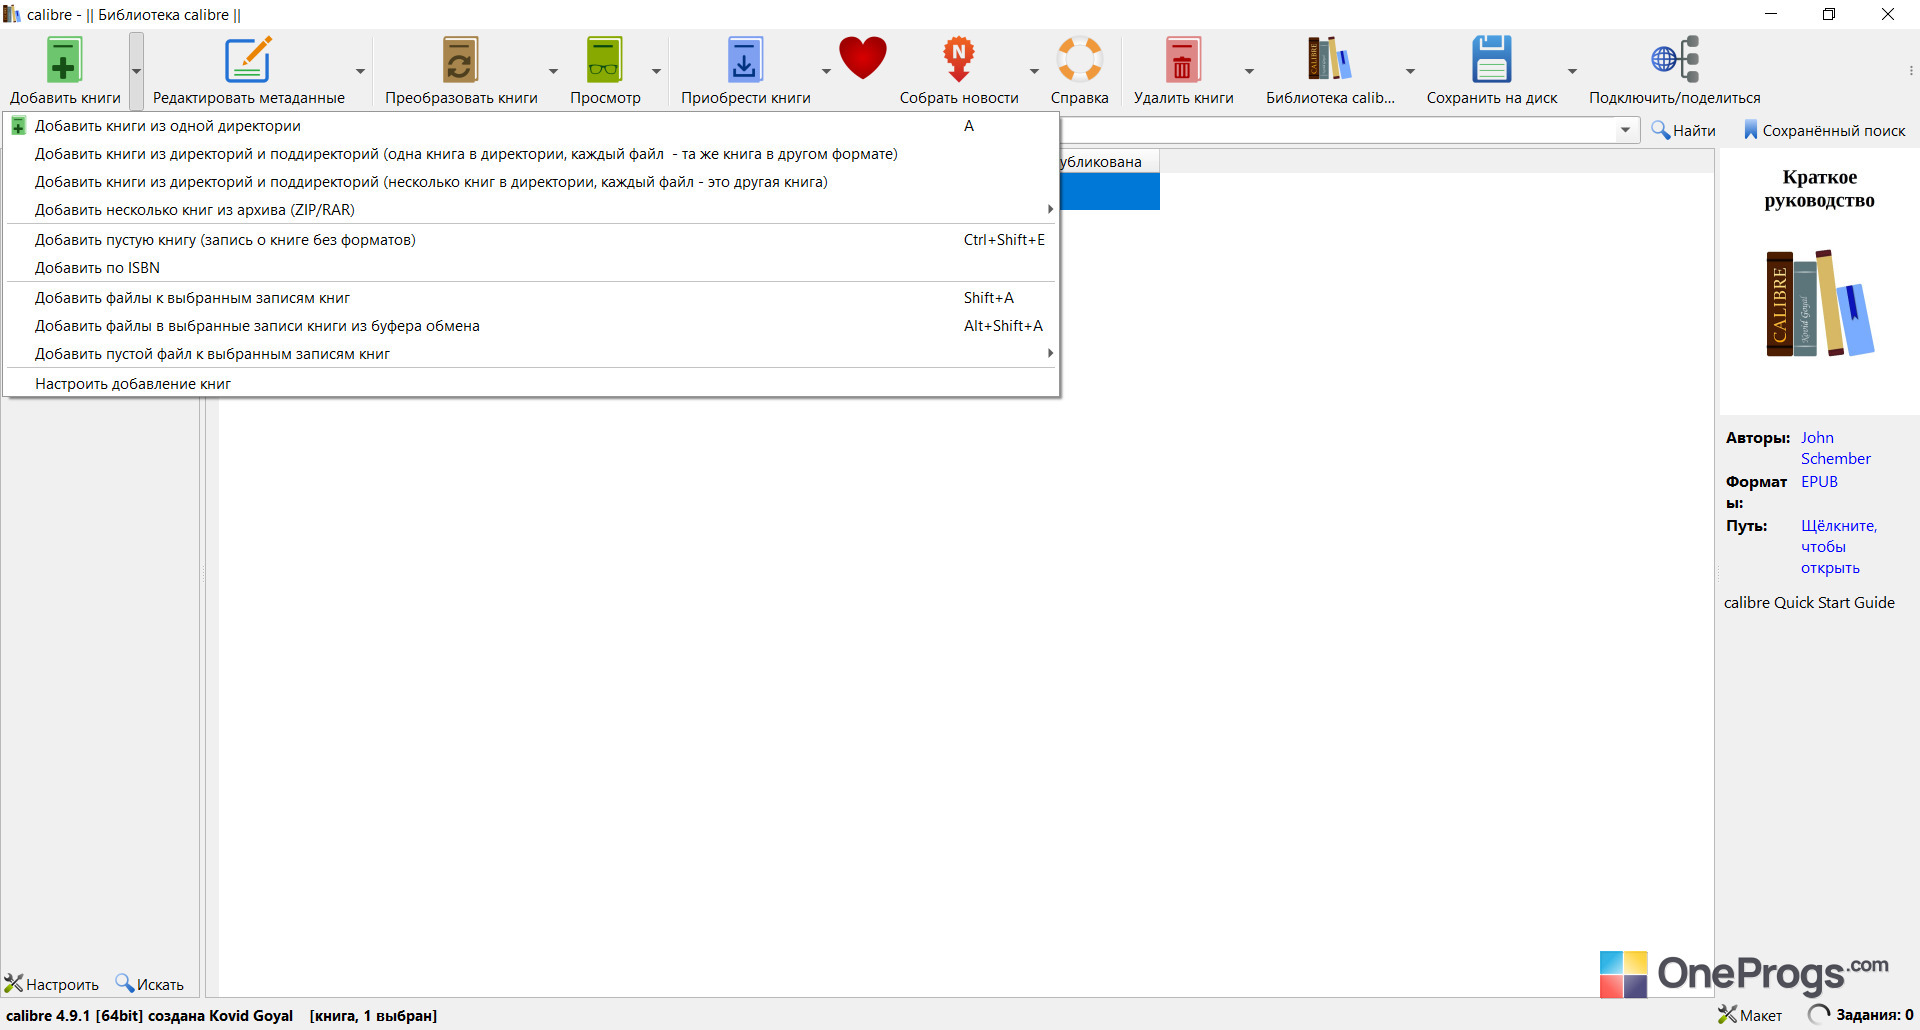Click the Connect/share globe icon
This screenshot has width=1920, height=1030.
(1675, 60)
